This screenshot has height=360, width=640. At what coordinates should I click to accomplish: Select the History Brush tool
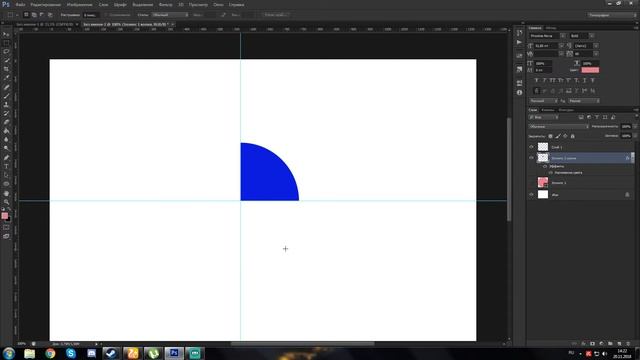coord(6,113)
